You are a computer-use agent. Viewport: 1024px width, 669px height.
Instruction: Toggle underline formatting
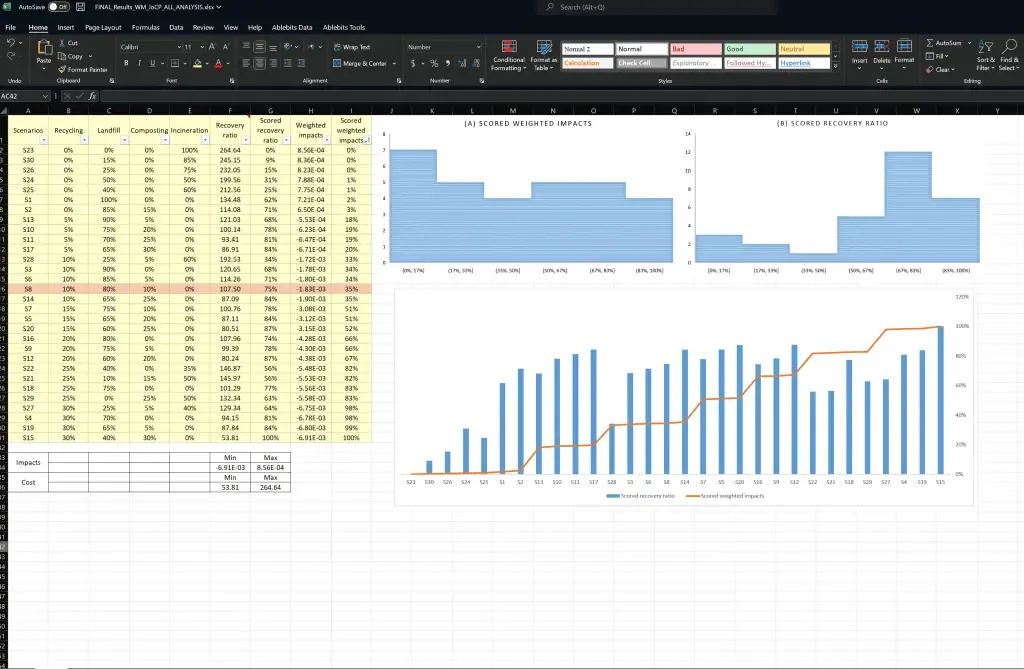(x=152, y=62)
